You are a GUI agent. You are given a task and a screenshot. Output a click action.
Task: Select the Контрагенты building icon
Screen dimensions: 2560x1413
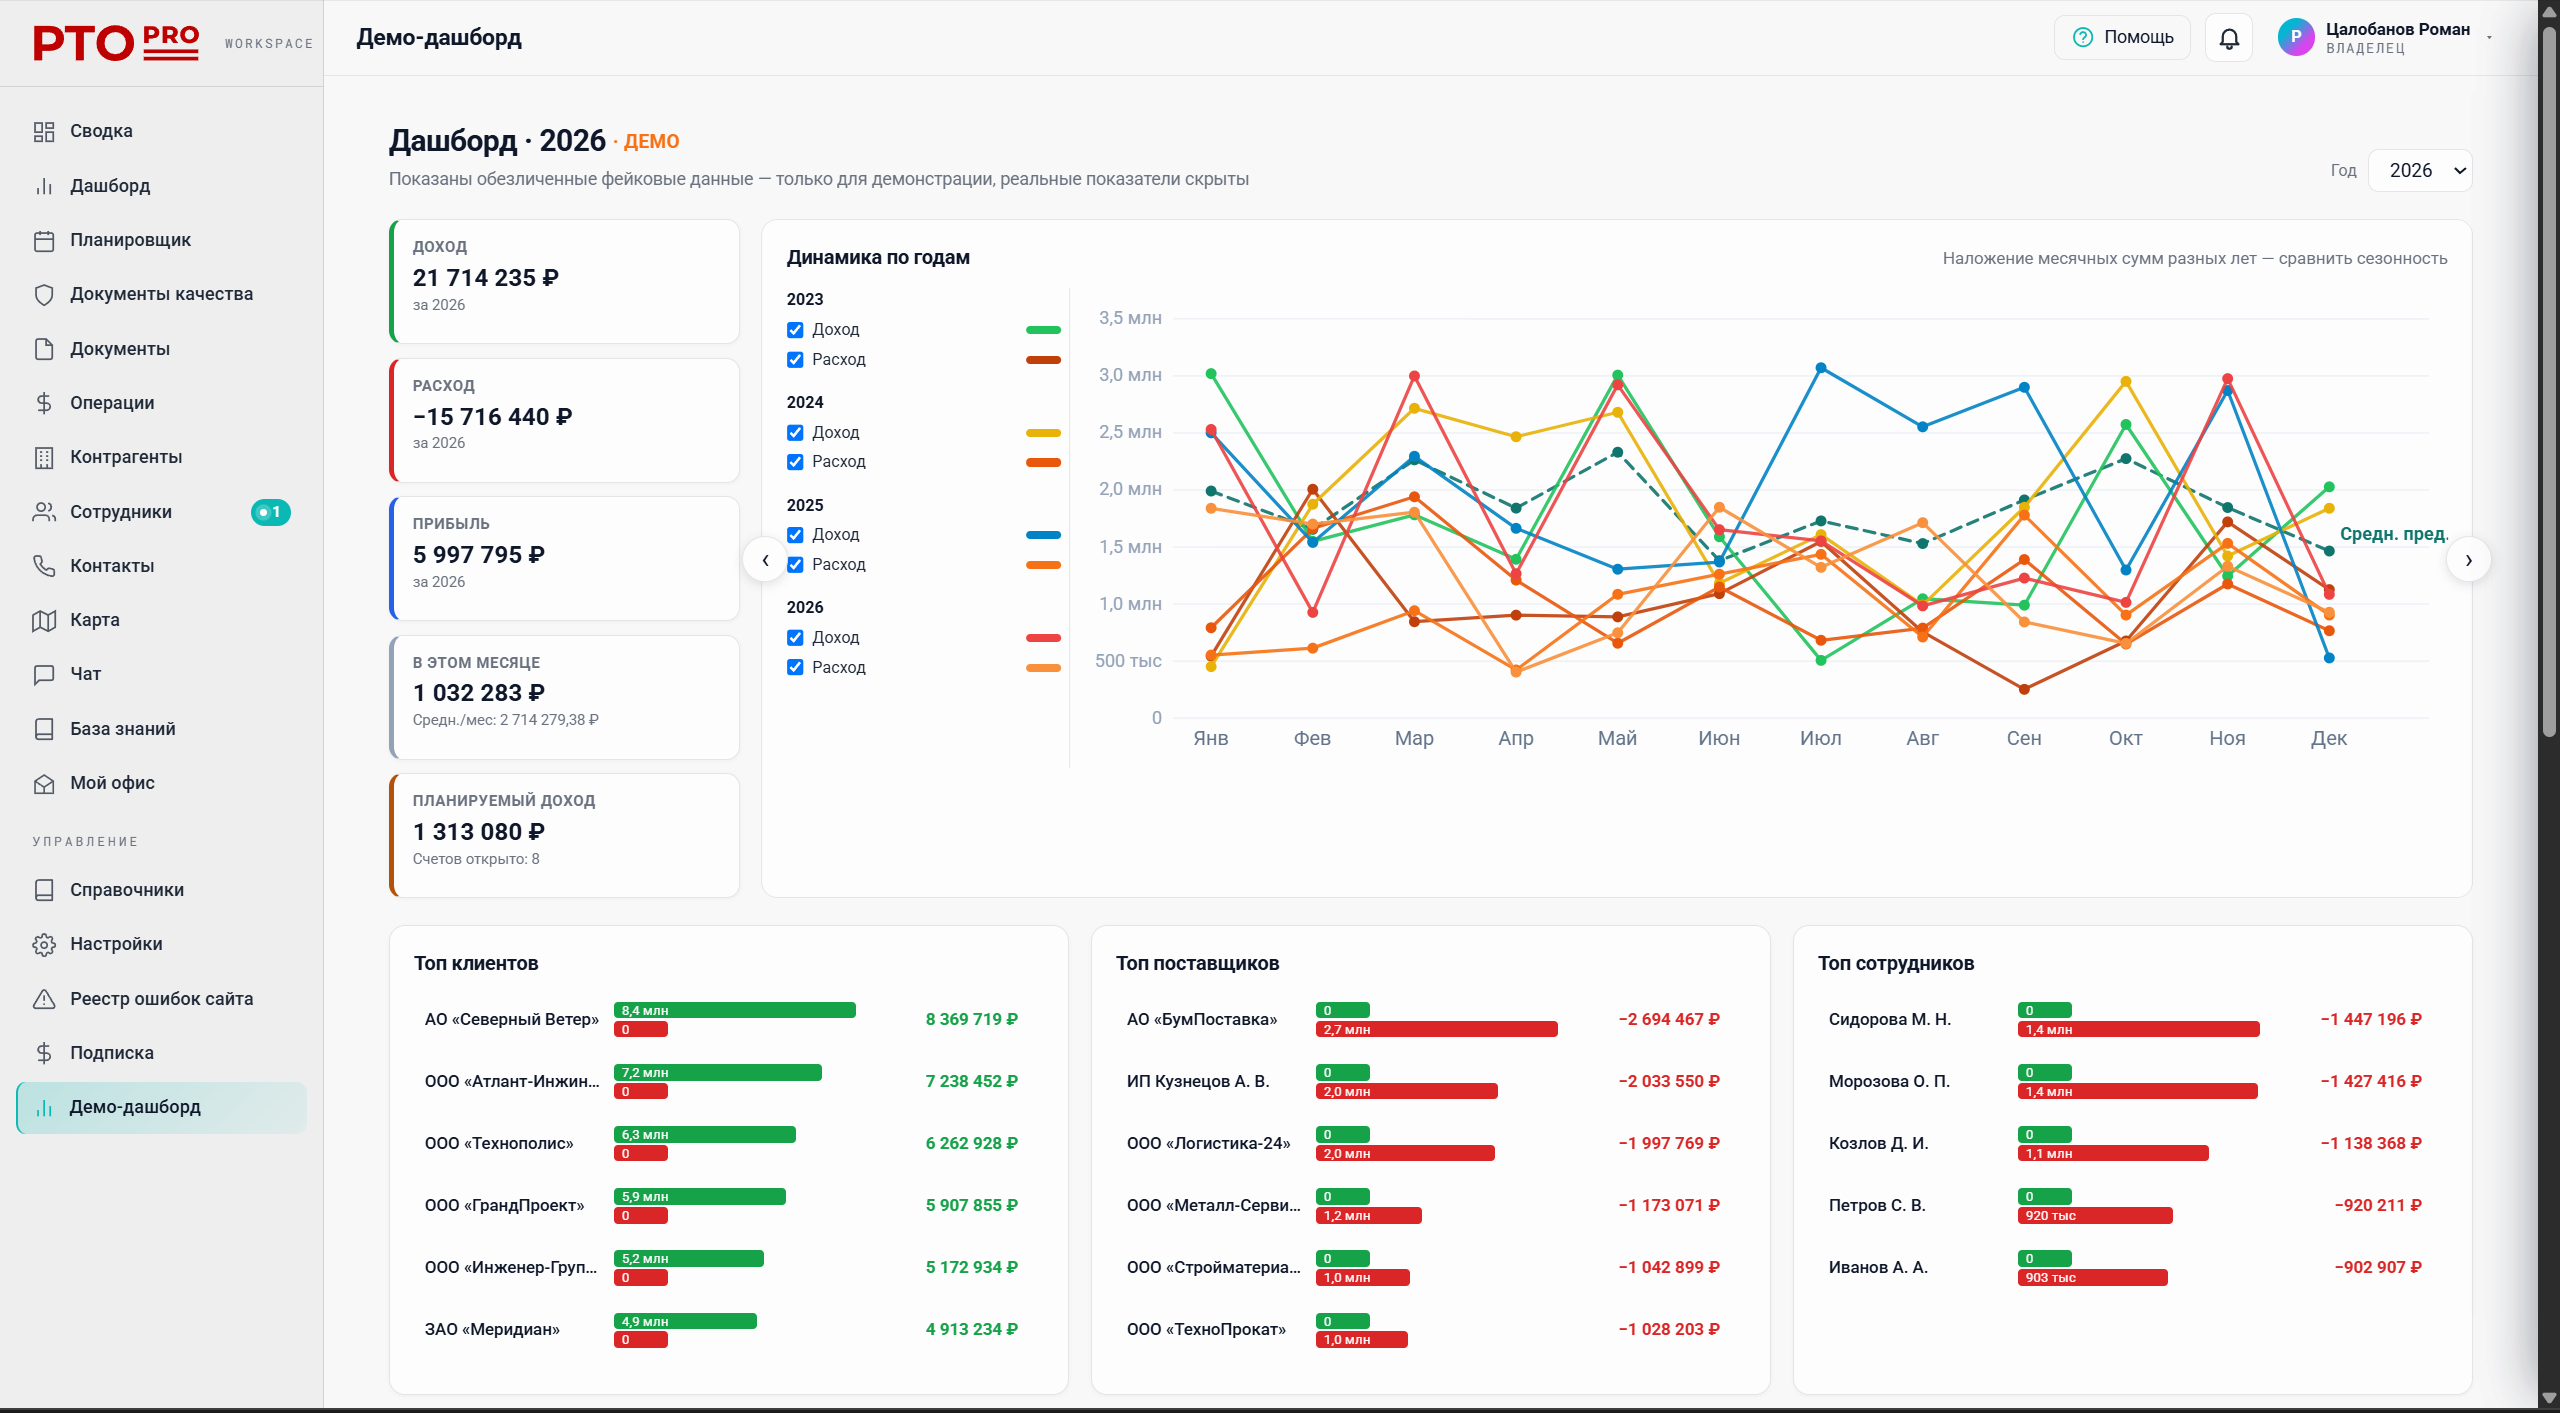(x=44, y=457)
